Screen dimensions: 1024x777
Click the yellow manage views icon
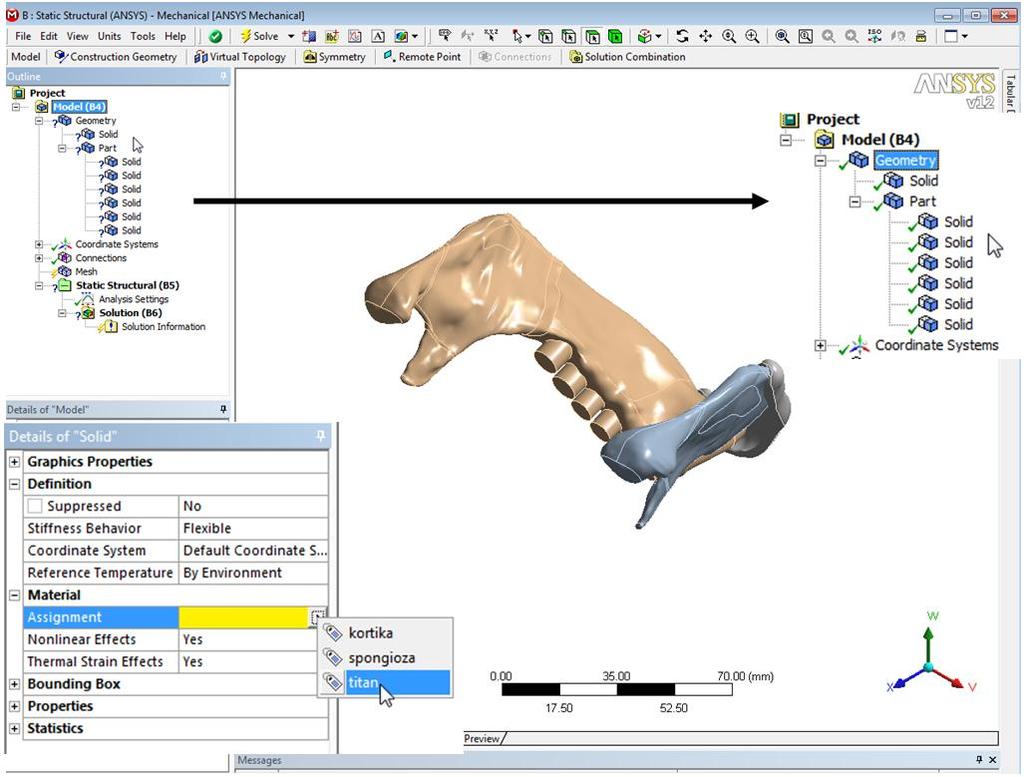click(x=921, y=37)
